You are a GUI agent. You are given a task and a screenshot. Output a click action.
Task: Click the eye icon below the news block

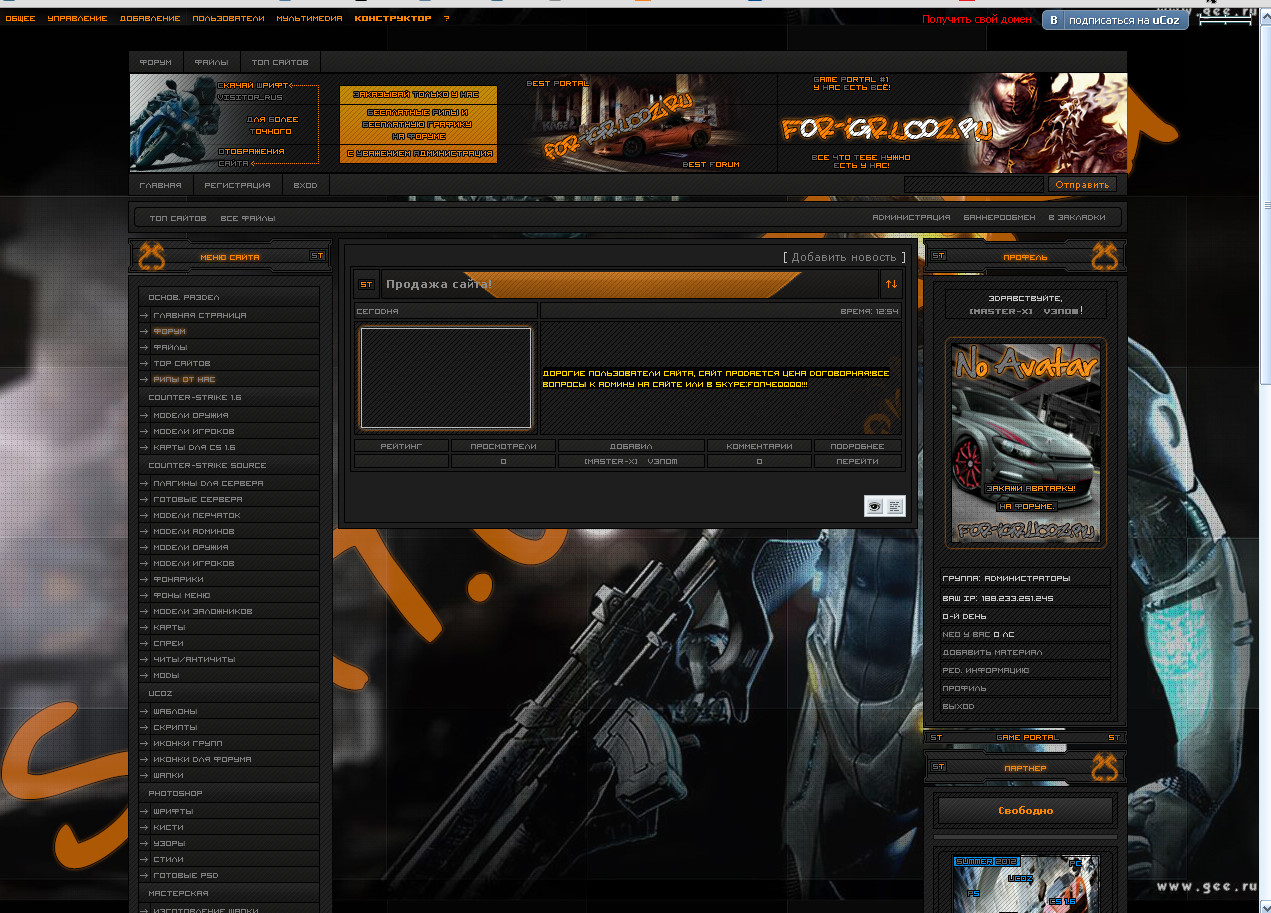875,507
